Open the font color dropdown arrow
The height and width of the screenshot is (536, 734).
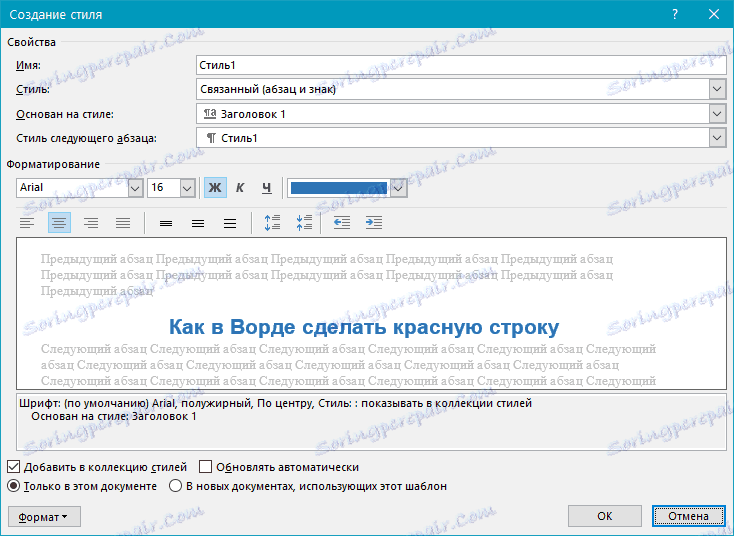(398, 188)
